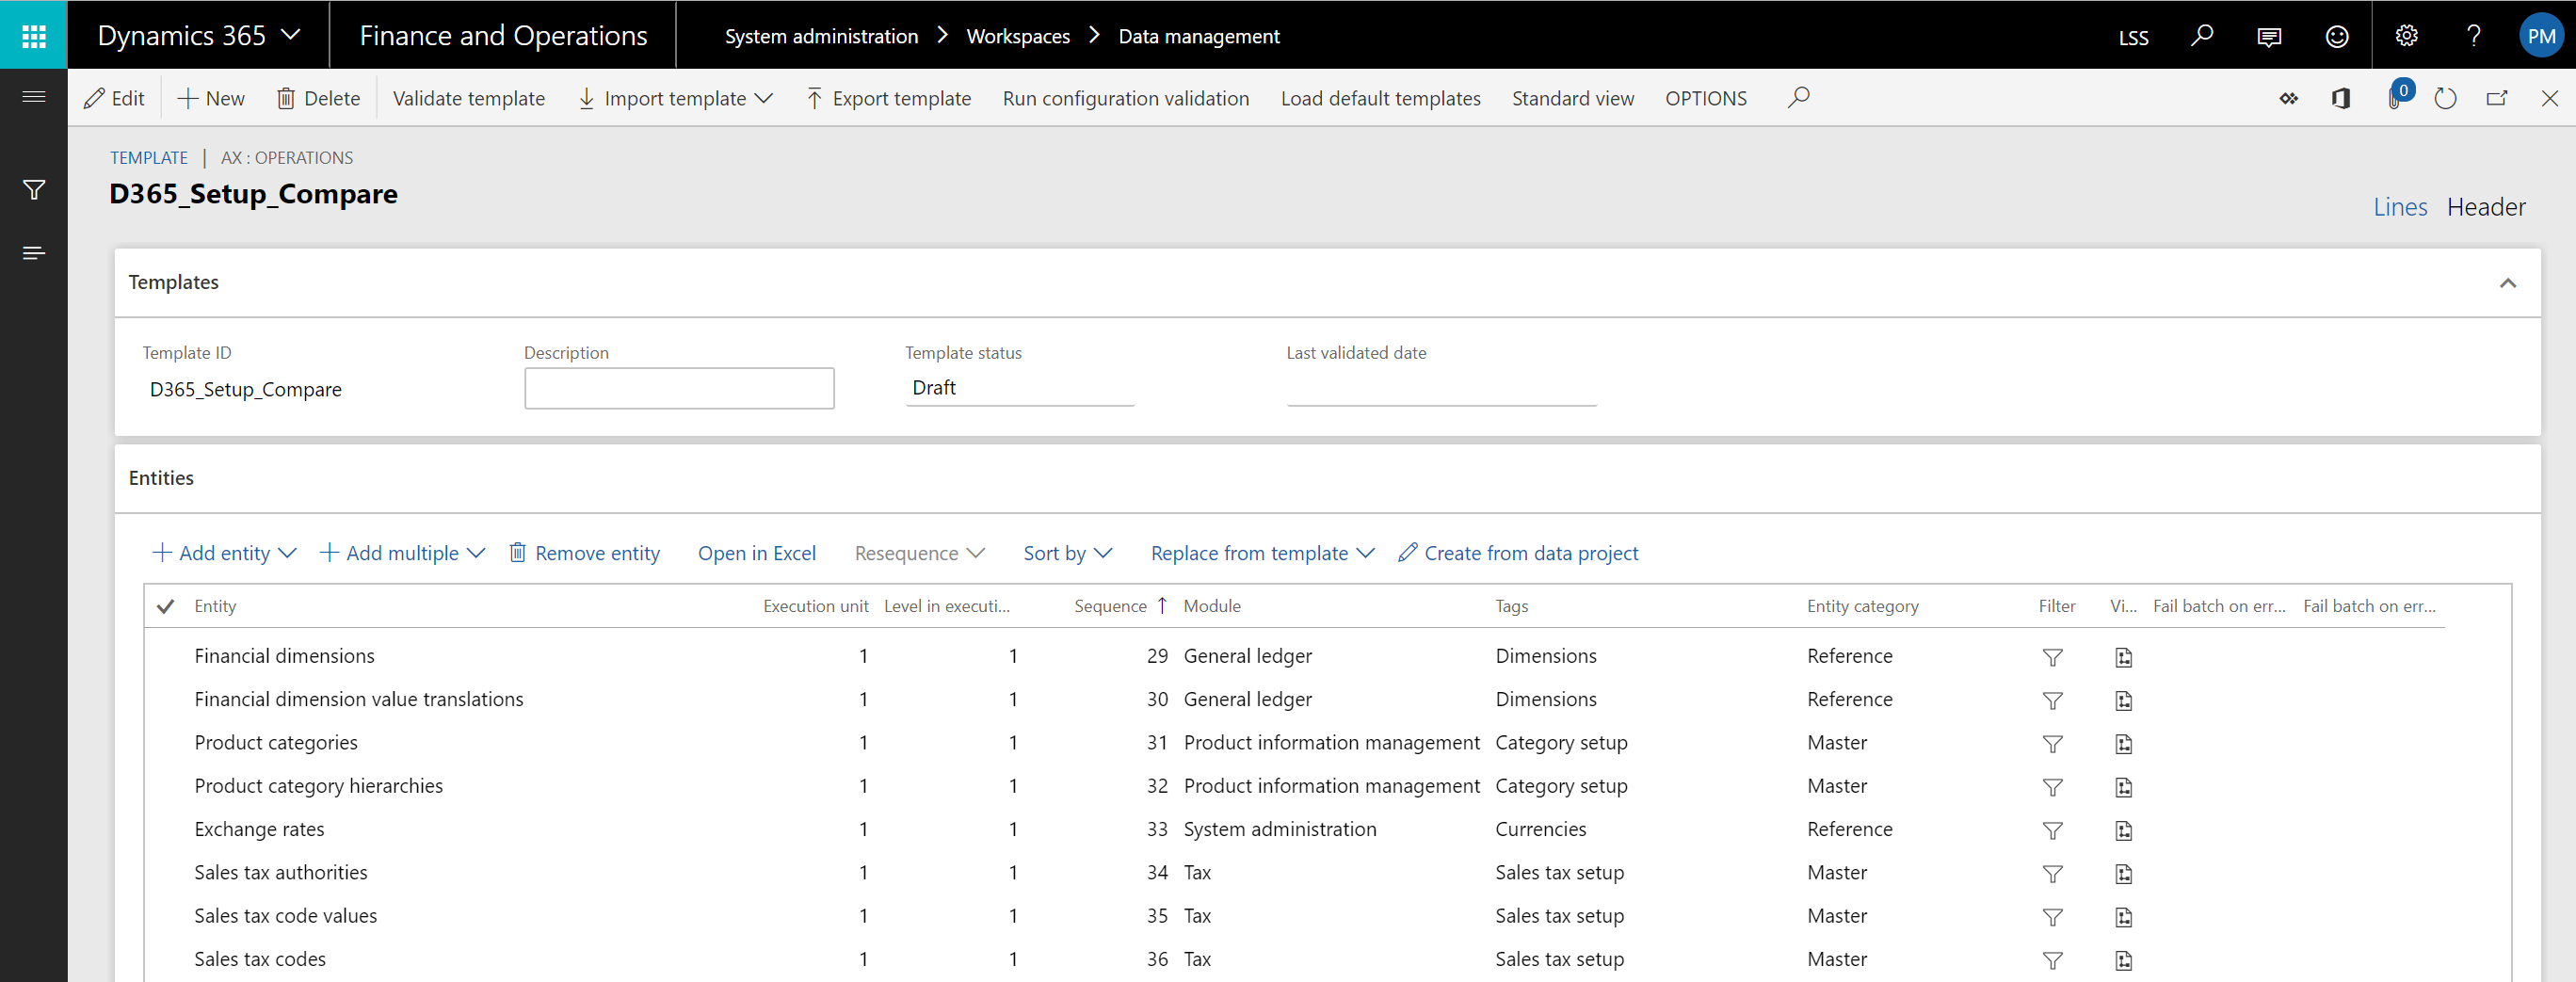Click Load default templates

pyautogui.click(x=1380, y=98)
